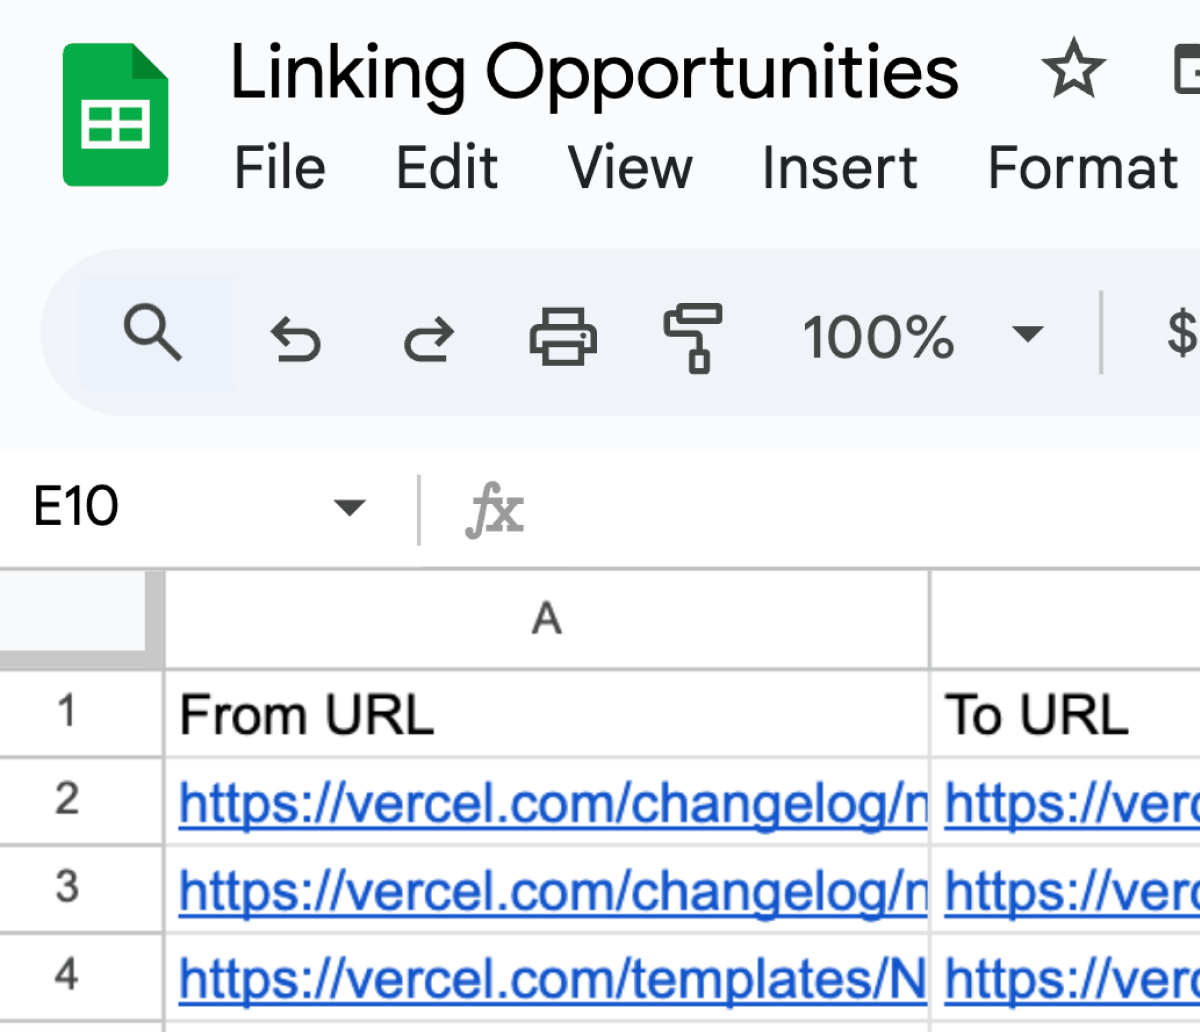The width and height of the screenshot is (1200, 1032).
Task: Open the vercel templates link in row 4
Action: pos(552,978)
